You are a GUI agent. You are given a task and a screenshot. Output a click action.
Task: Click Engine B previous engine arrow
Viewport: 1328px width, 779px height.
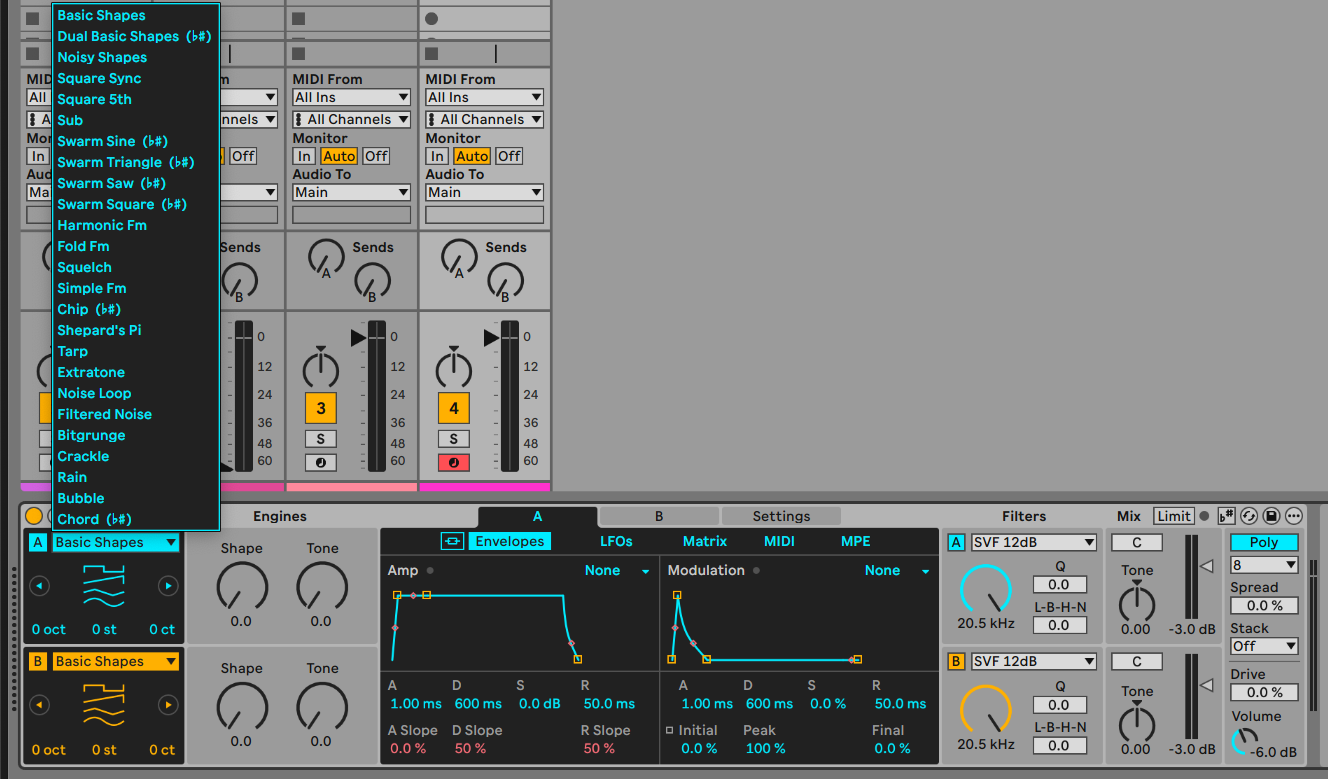pos(39,705)
